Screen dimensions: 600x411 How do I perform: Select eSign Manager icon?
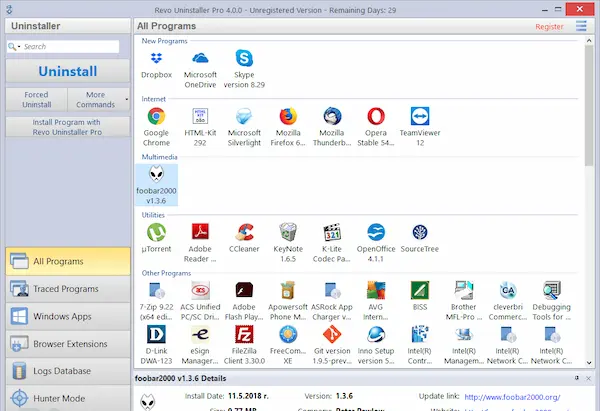coord(200,334)
